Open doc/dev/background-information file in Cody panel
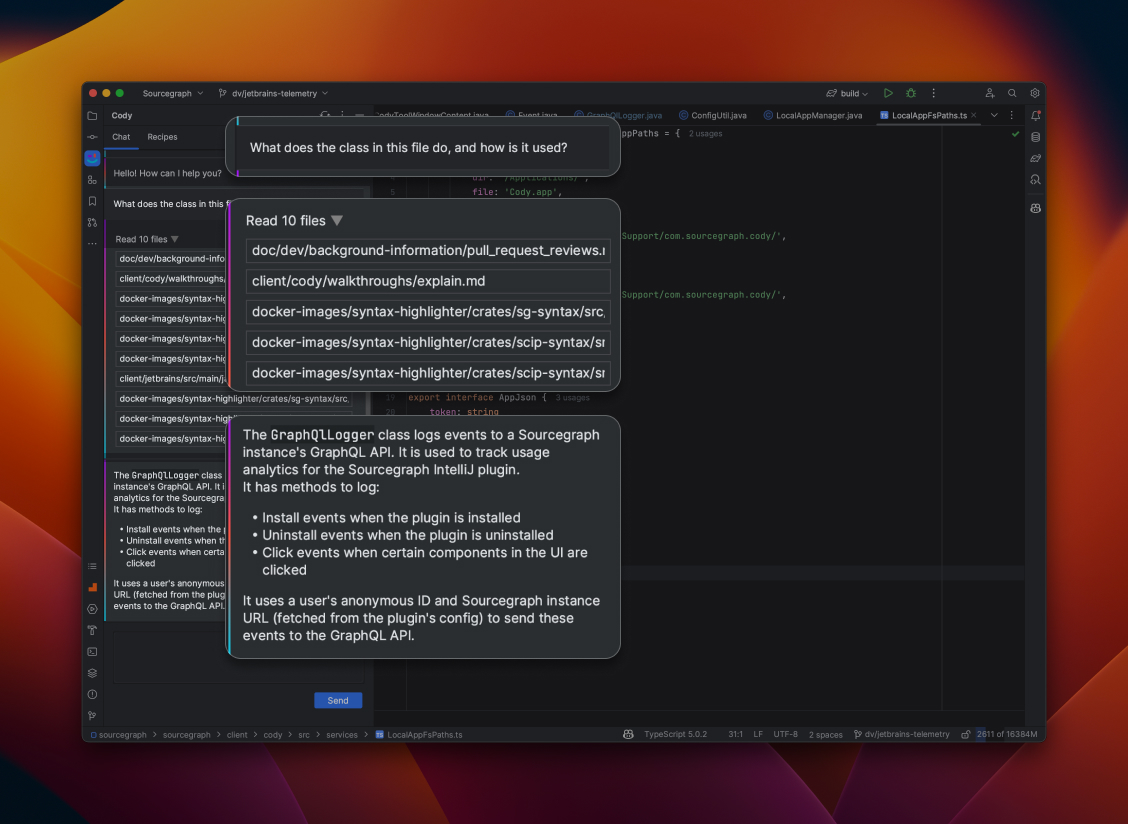 pos(171,259)
